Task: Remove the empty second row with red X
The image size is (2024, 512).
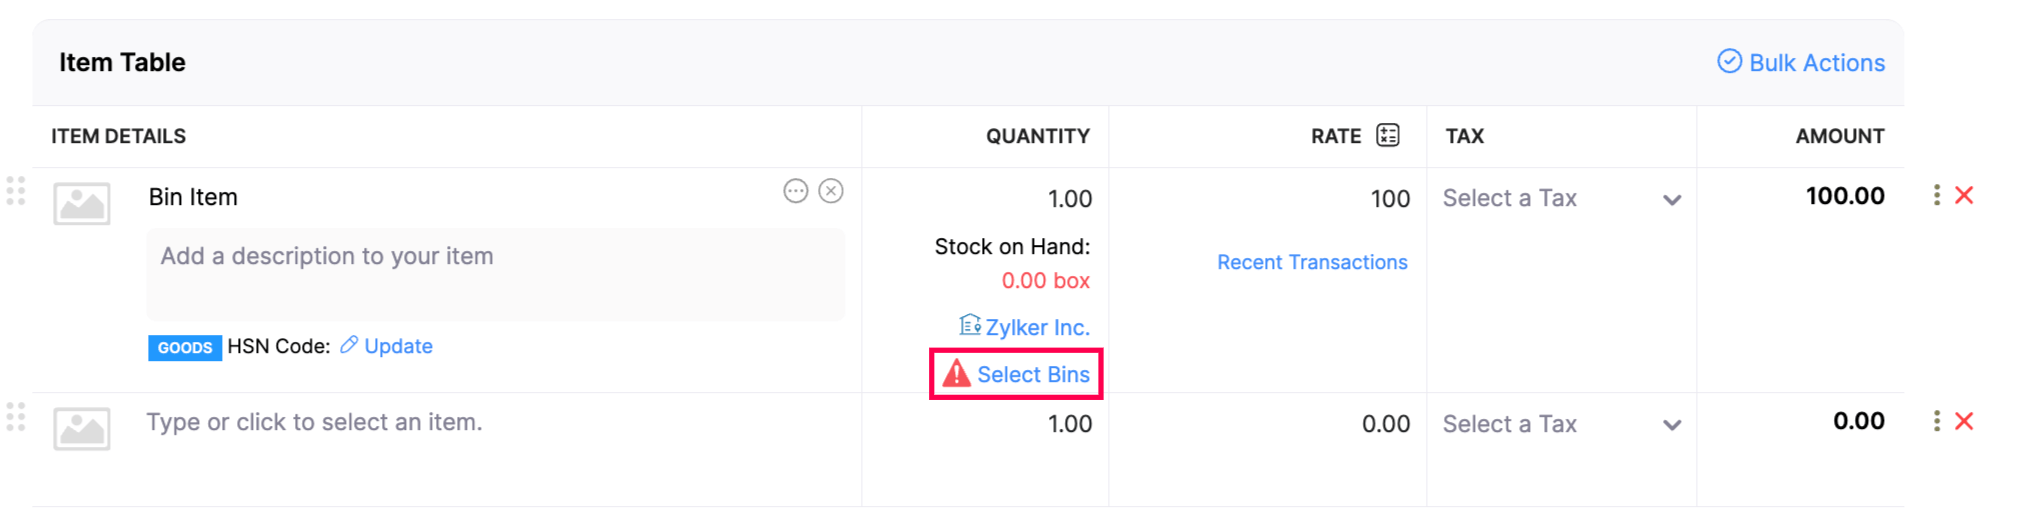Action: click(1964, 421)
